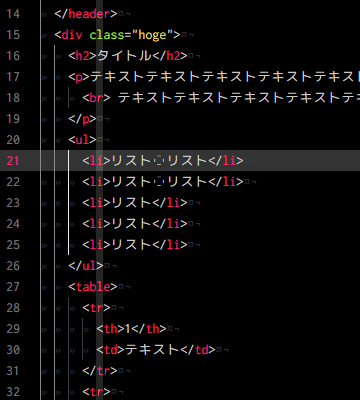This screenshot has height=400, width=360.
Task: Click リスト text after the space on line 21
Action: click(x=187, y=161)
